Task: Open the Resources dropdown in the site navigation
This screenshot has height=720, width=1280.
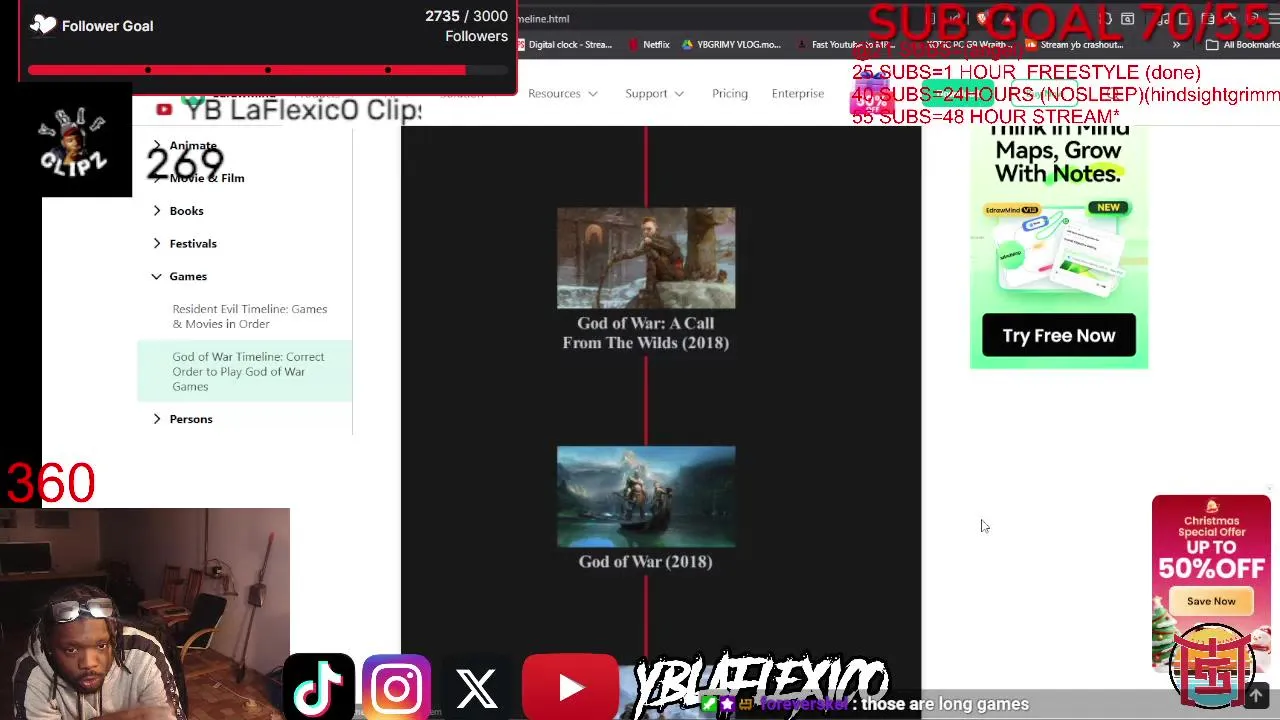Action: point(563,94)
